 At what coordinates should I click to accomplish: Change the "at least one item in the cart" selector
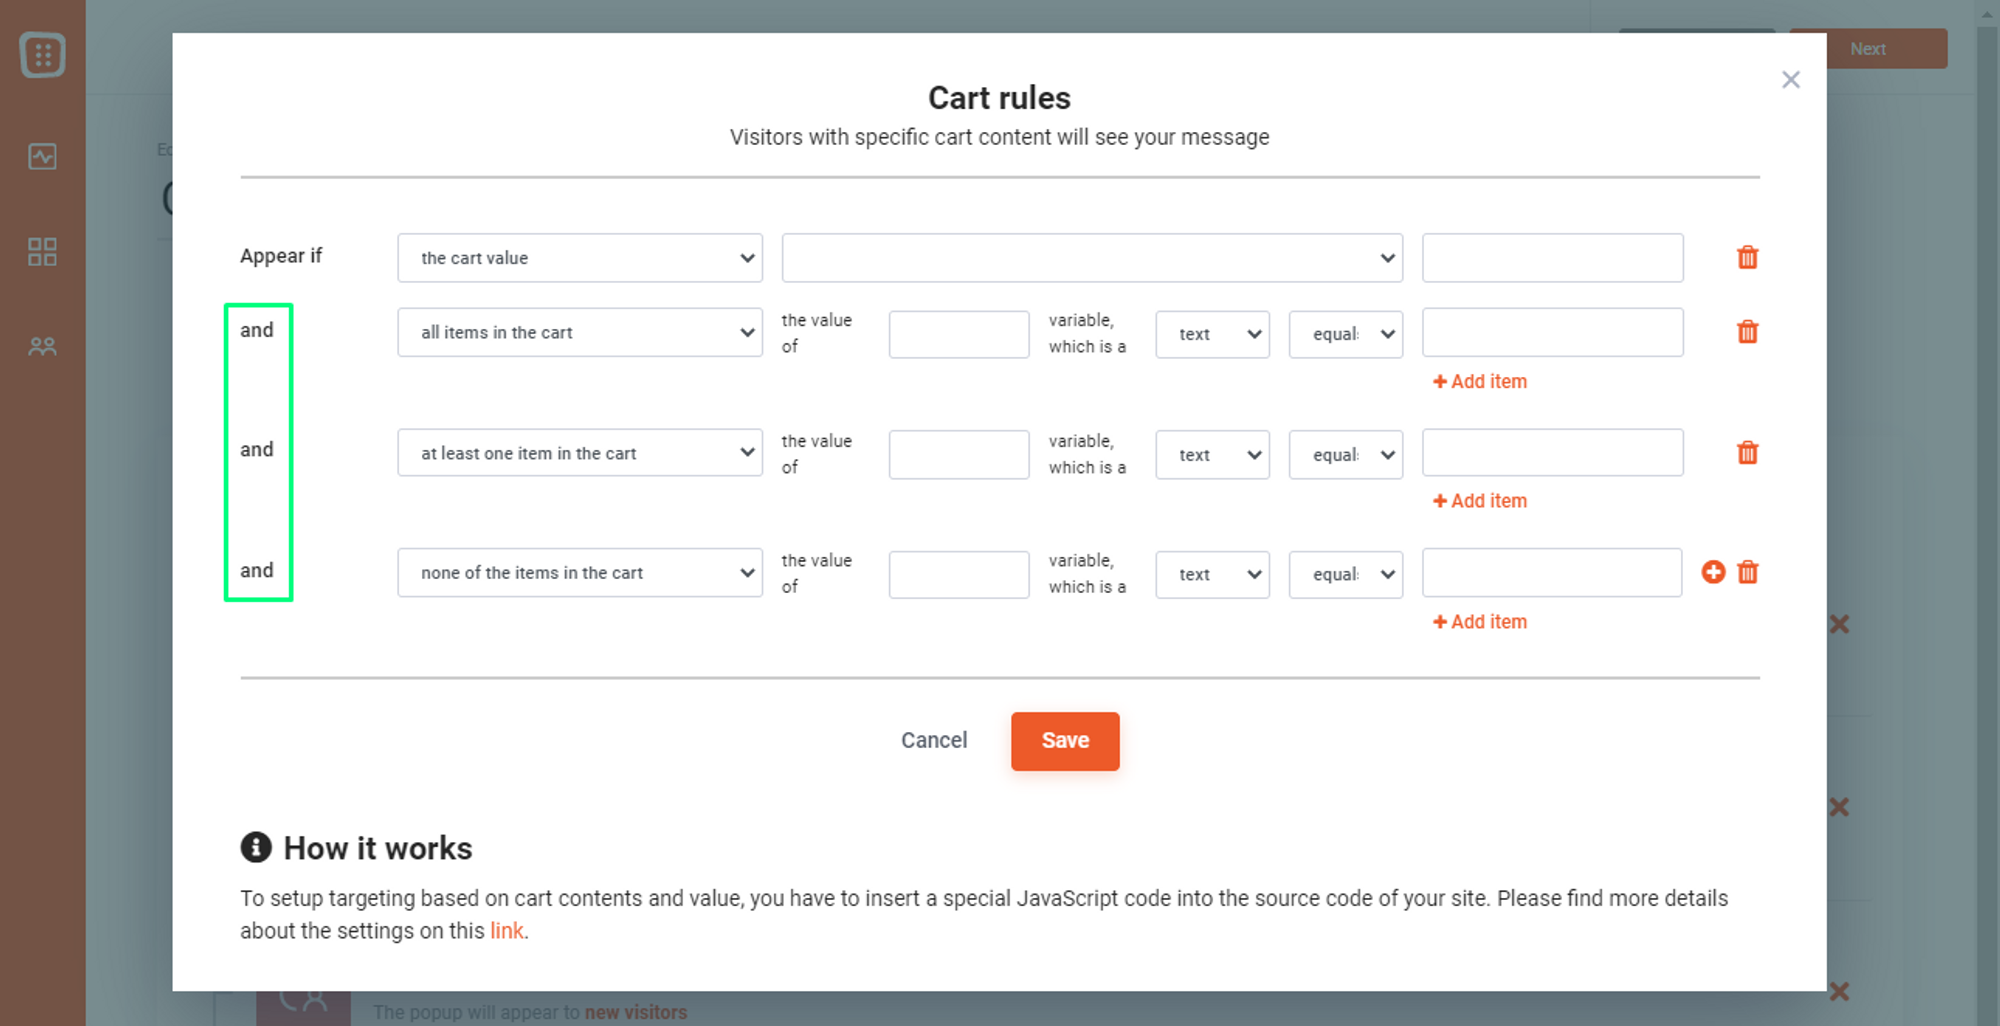[579, 452]
